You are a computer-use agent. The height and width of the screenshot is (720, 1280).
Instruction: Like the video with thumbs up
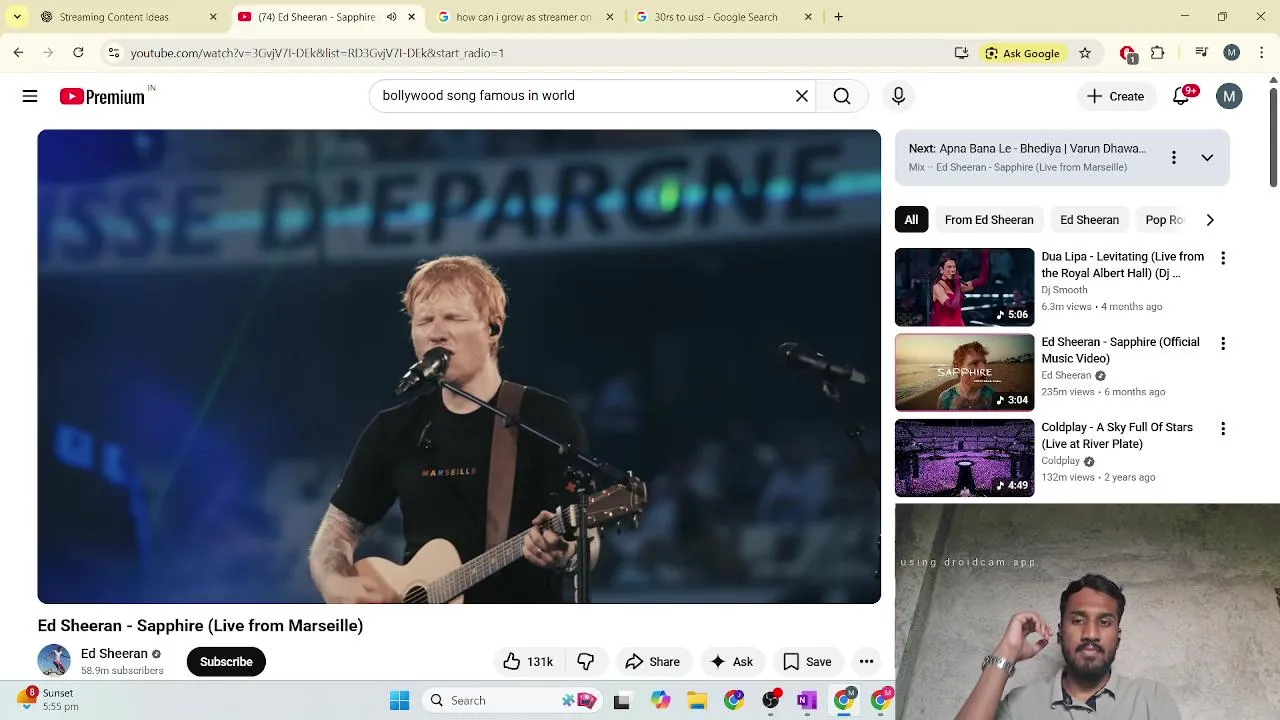(x=528, y=661)
